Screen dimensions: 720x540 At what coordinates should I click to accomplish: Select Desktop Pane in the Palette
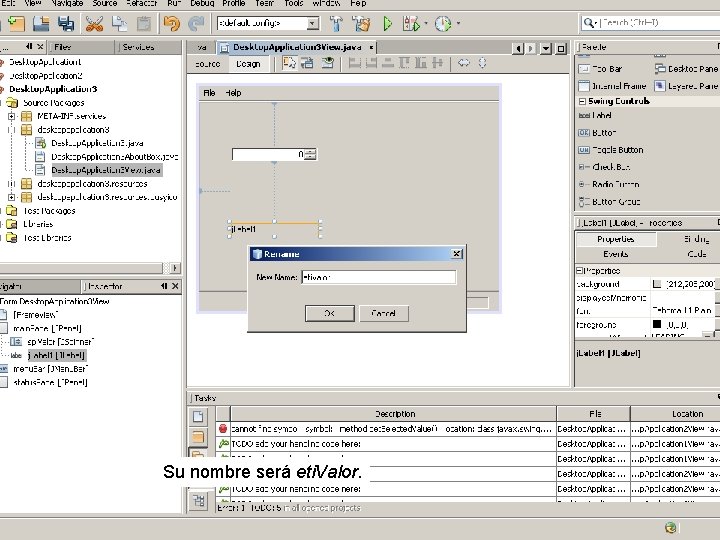coord(686,69)
